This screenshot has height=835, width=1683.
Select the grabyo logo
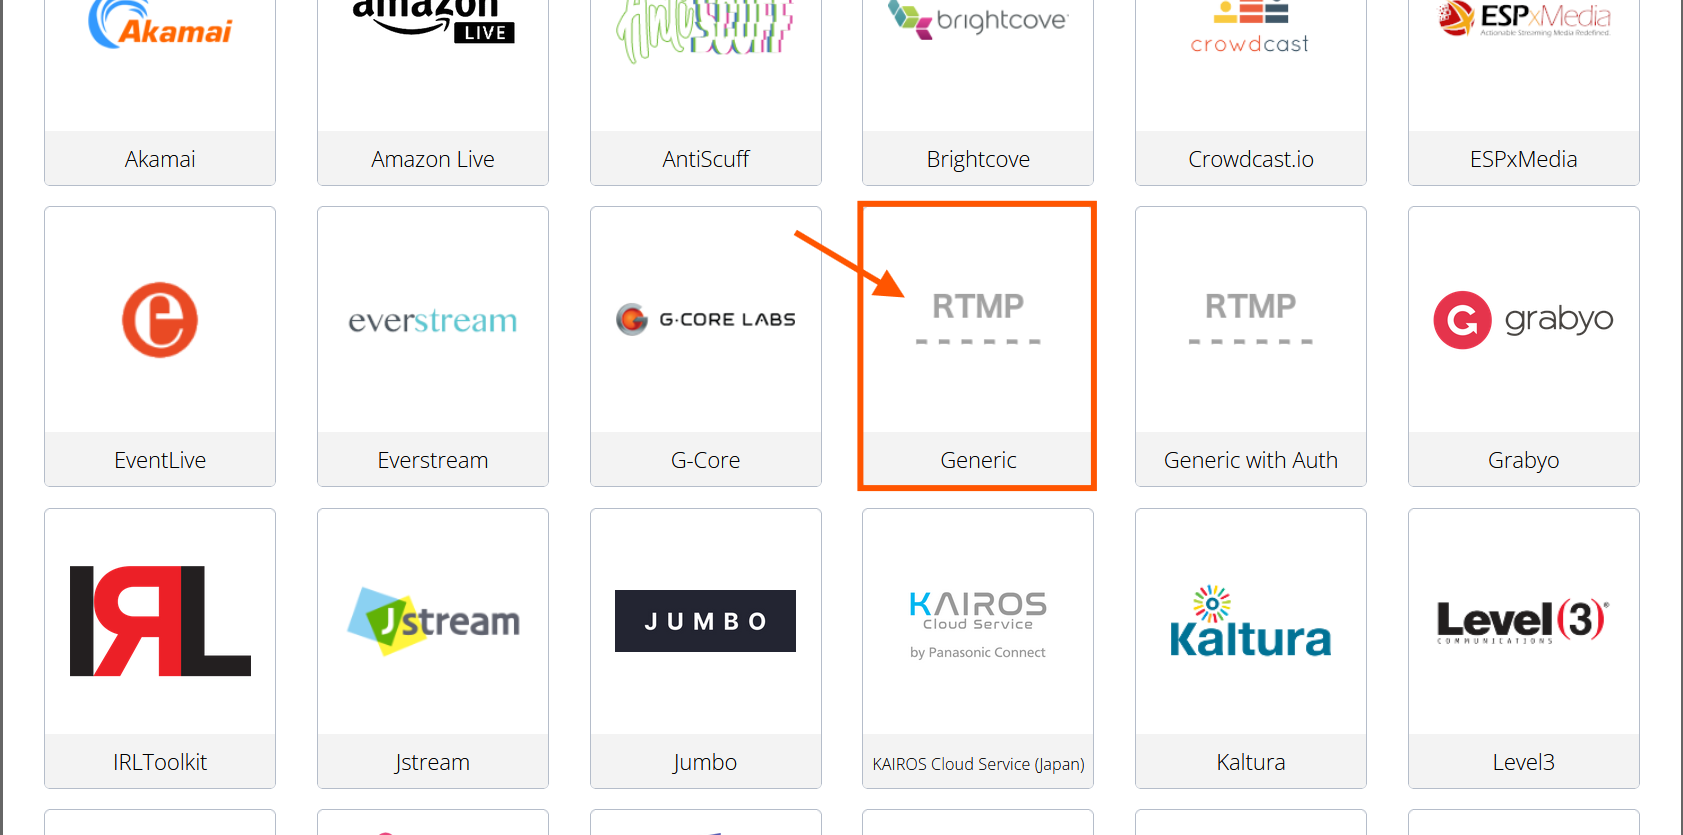click(1524, 320)
